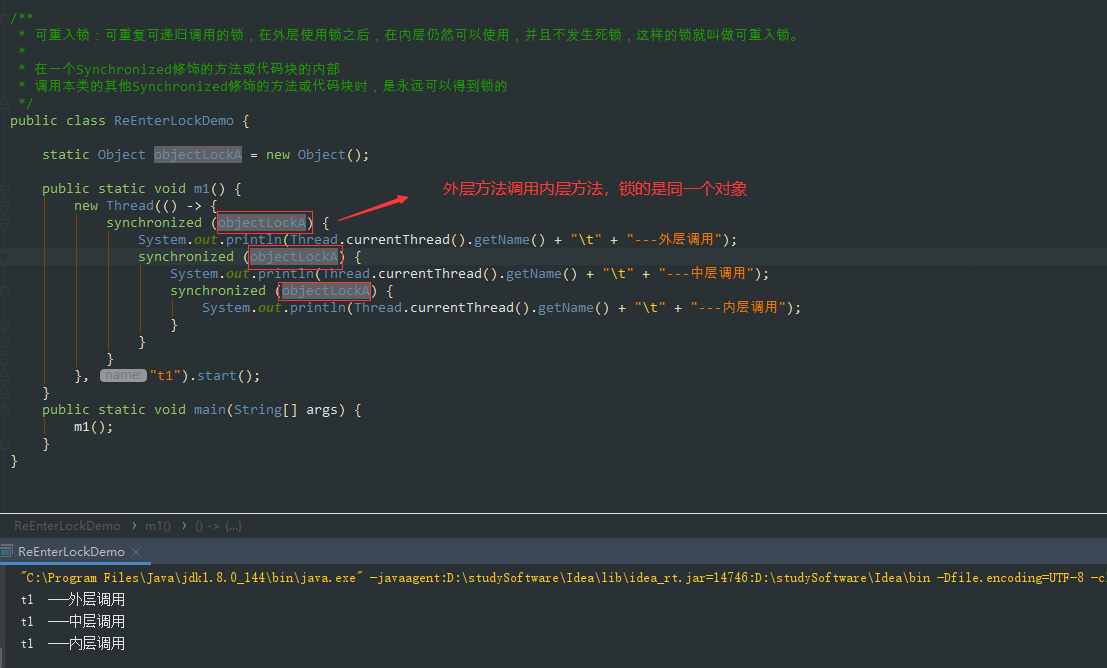
Task: Click the outermost synchronized keyword
Action: 154,222
